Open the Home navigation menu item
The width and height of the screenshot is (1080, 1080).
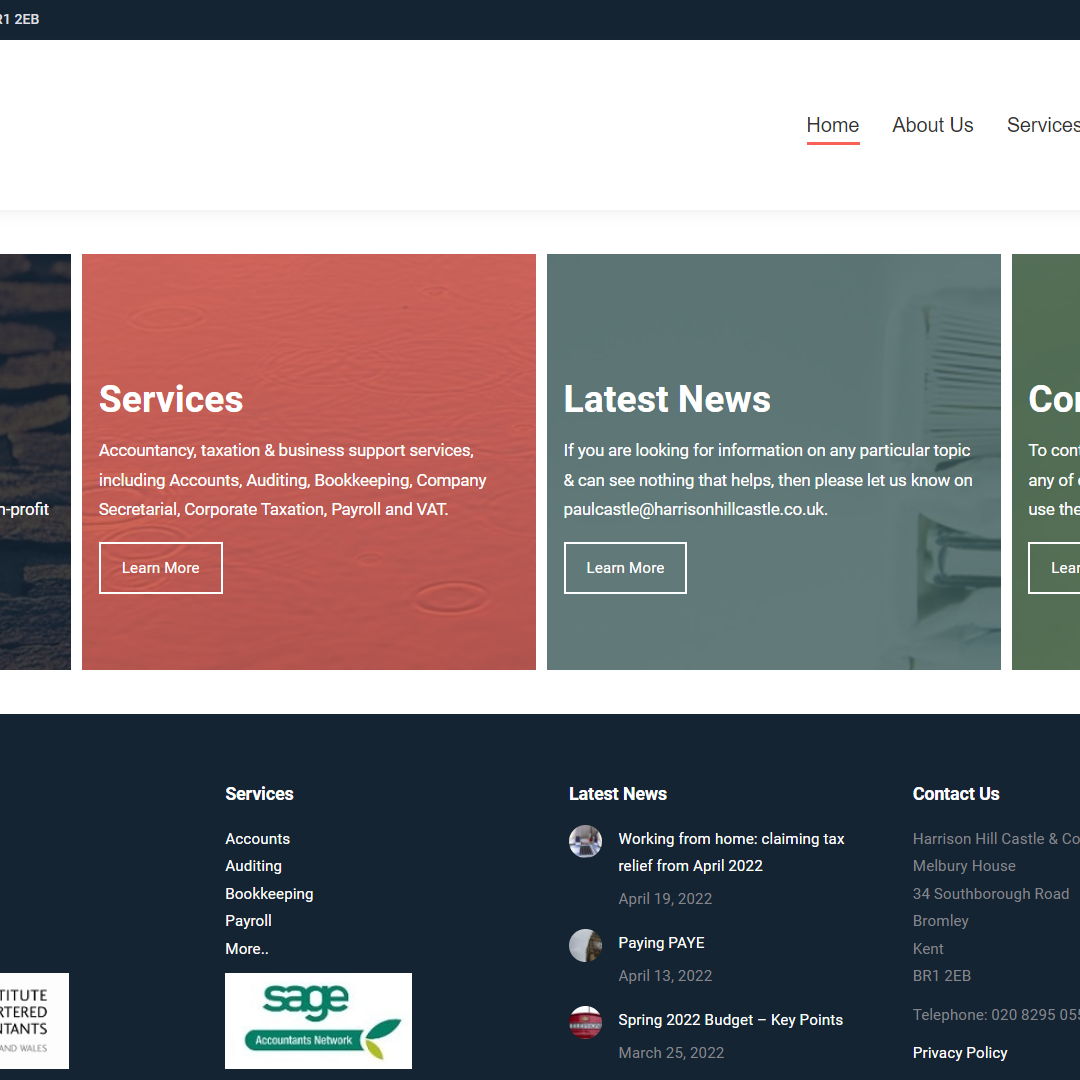tap(832, 125)
